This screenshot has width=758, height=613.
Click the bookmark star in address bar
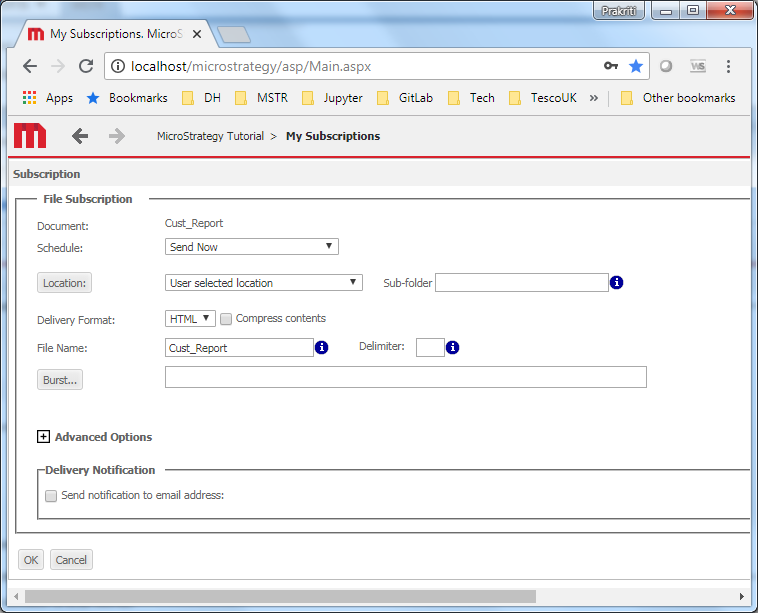[636, 66]
